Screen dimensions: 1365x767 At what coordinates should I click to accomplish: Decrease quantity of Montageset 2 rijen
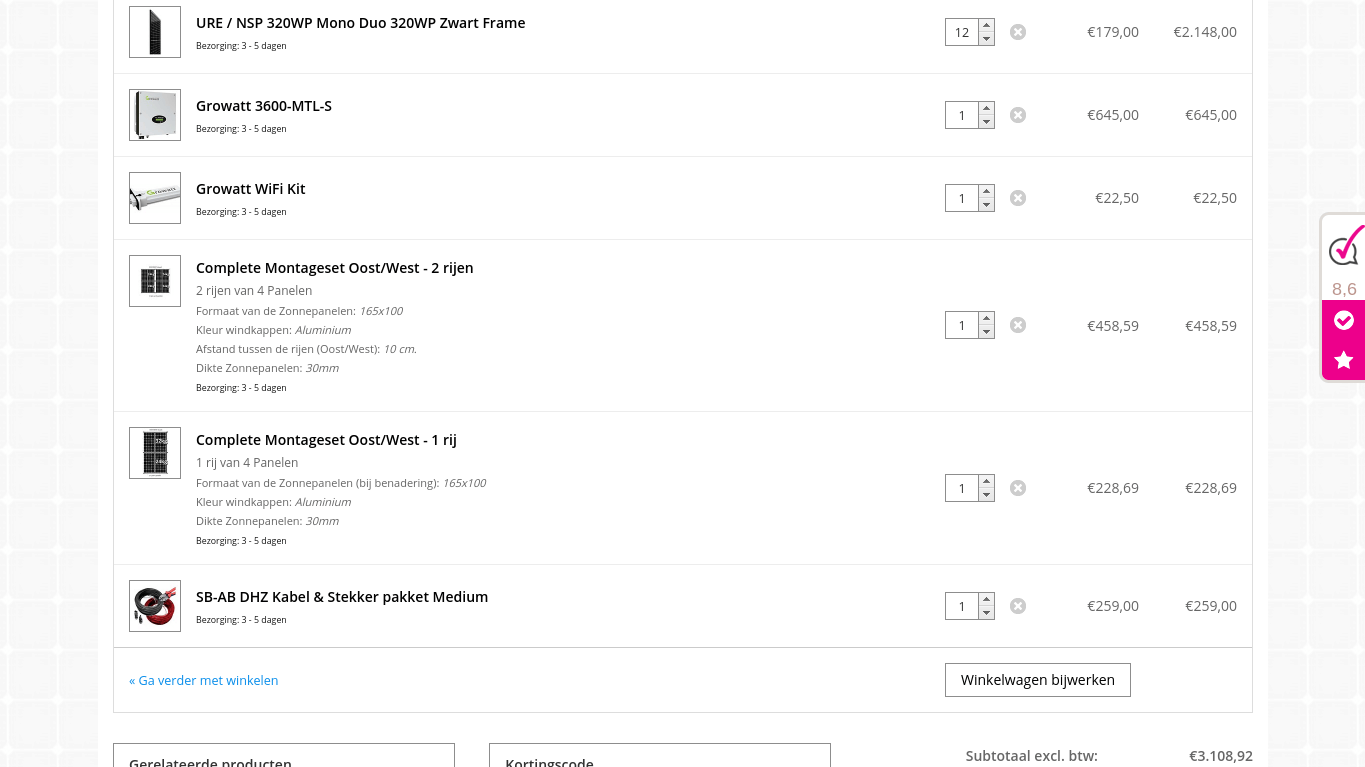[987, 332]
